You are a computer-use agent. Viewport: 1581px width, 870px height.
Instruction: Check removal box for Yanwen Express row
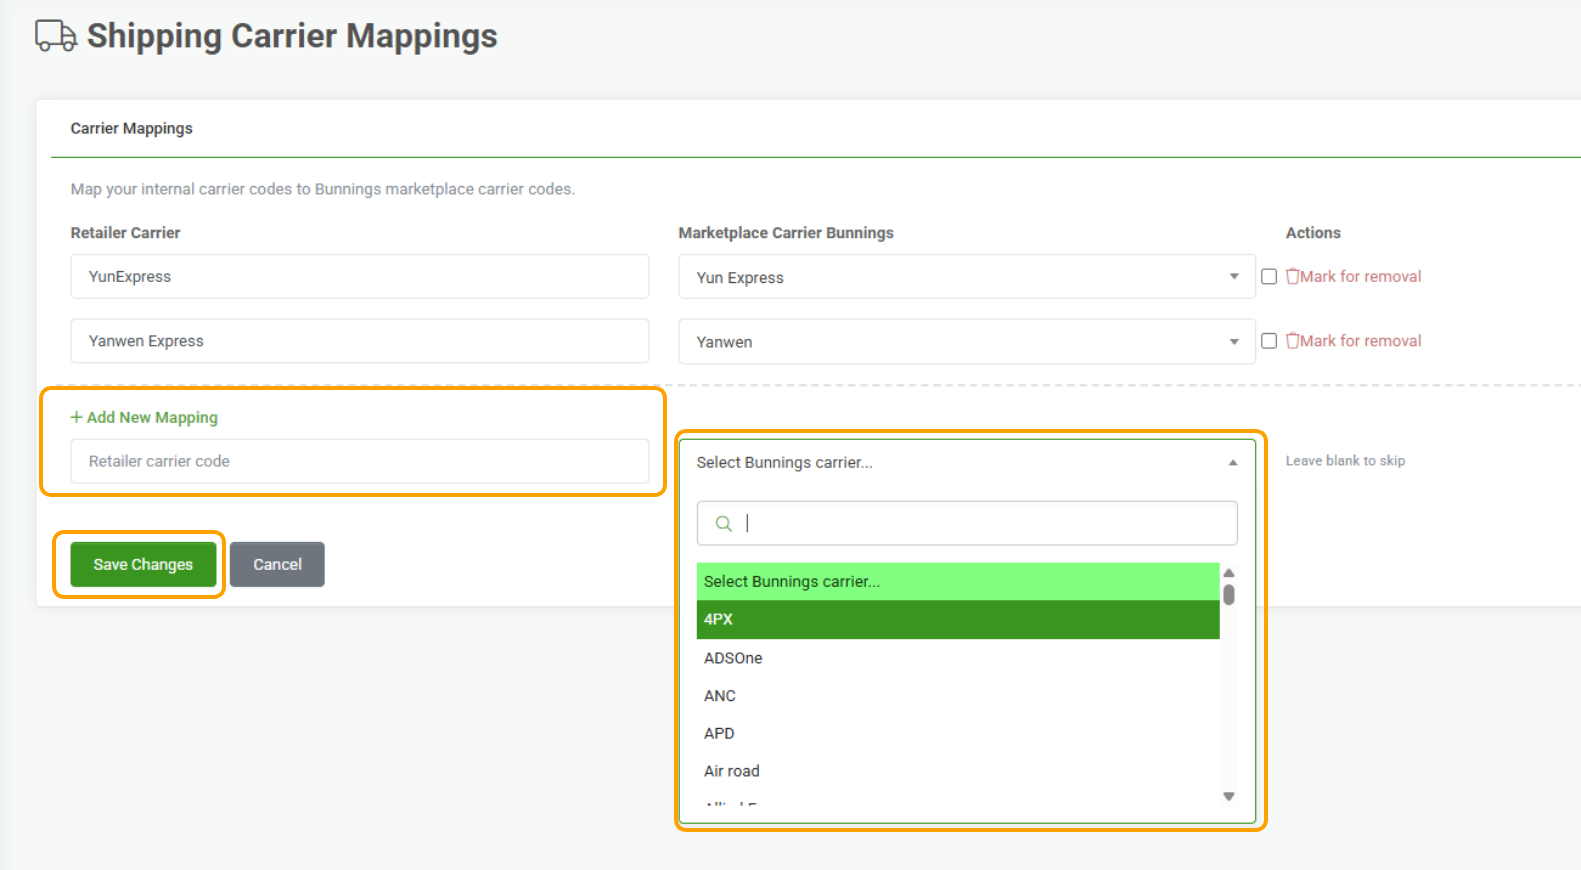[1269, 341]
